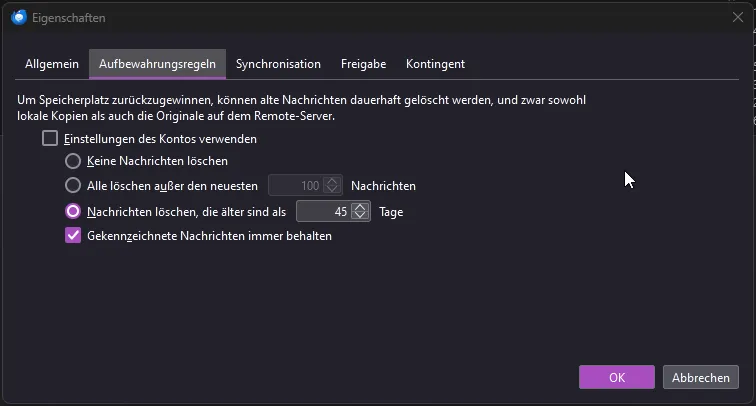Click the Nachrichten label after the count field
Screen dimensions: 756x406
(383, 186)
